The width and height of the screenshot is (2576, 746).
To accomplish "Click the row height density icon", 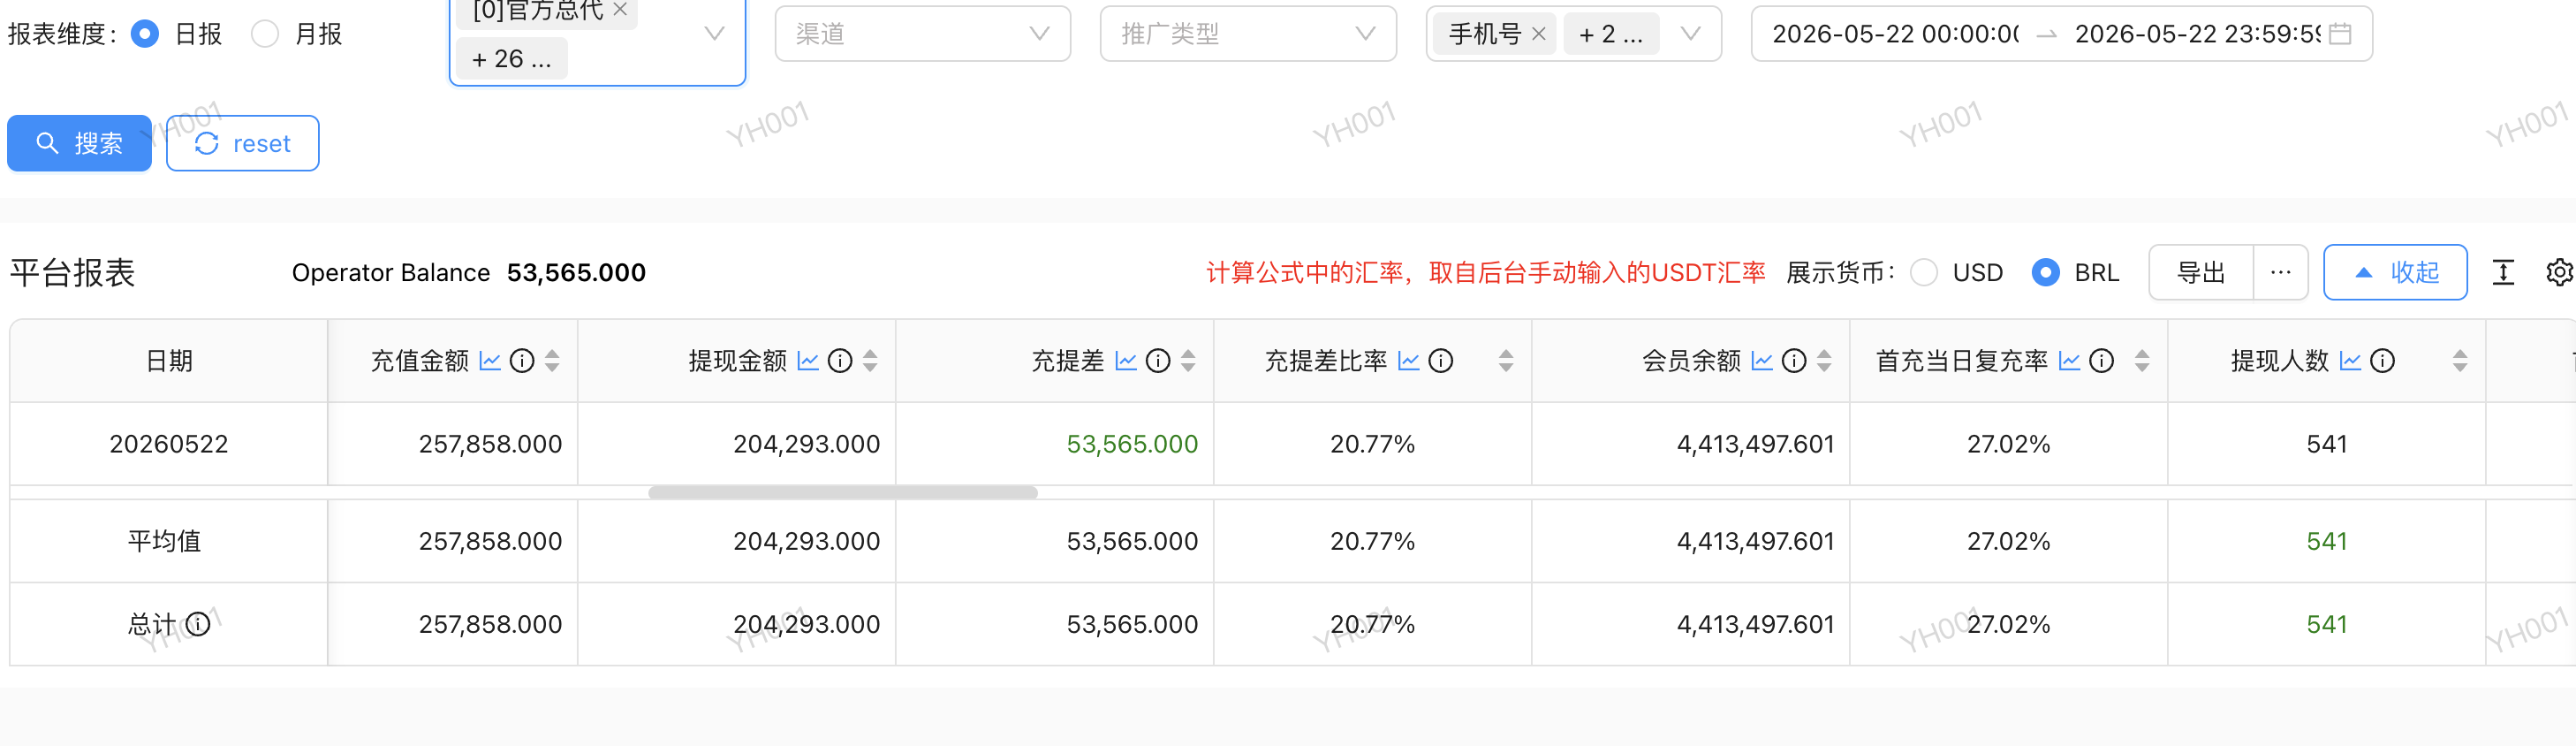I will (x=2503, y=272).
